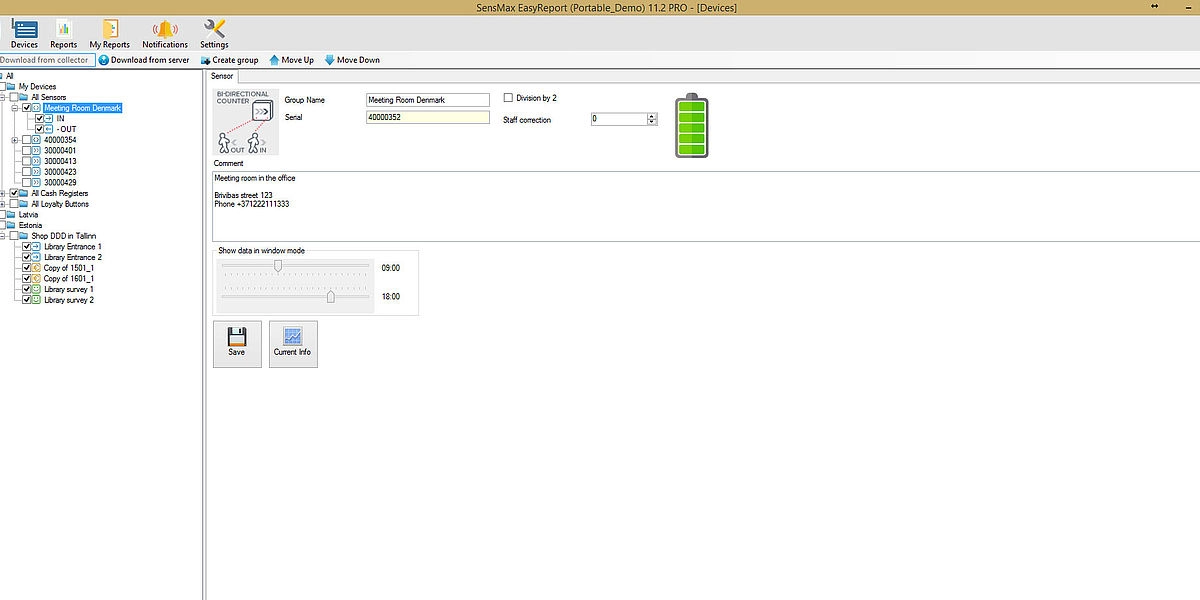Click the Group Name text field
Image resolution: width=1200 pixels, height=600 pixels.
(427, 100)
